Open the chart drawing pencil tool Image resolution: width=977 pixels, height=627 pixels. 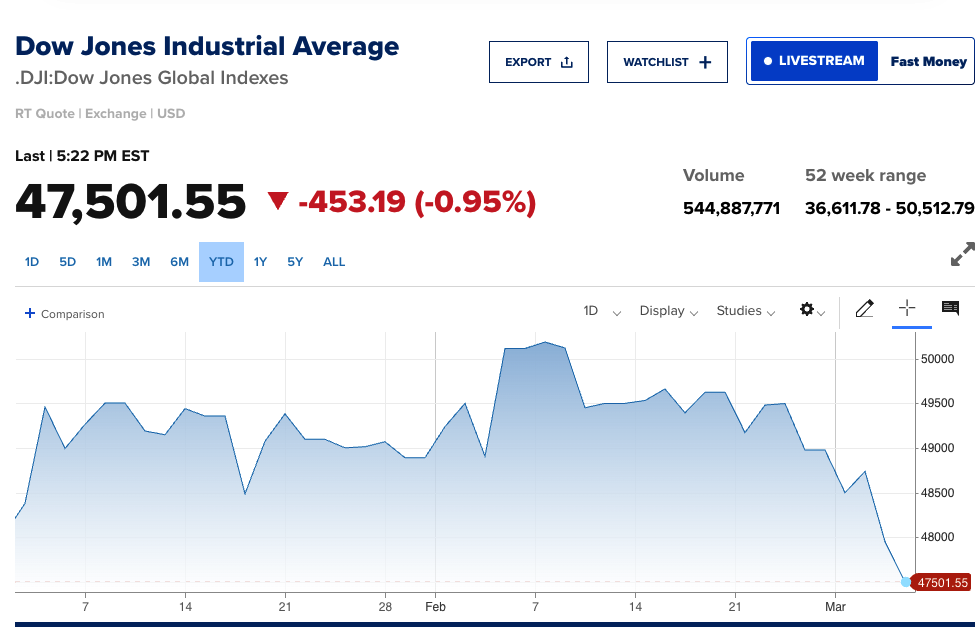tap(865, 309)
